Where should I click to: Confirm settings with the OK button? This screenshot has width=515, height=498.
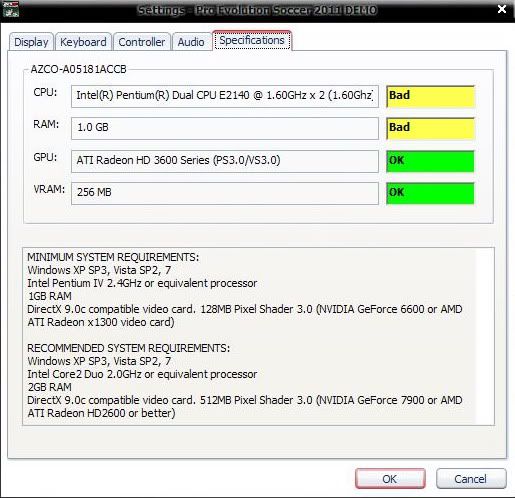pos(390,479)
